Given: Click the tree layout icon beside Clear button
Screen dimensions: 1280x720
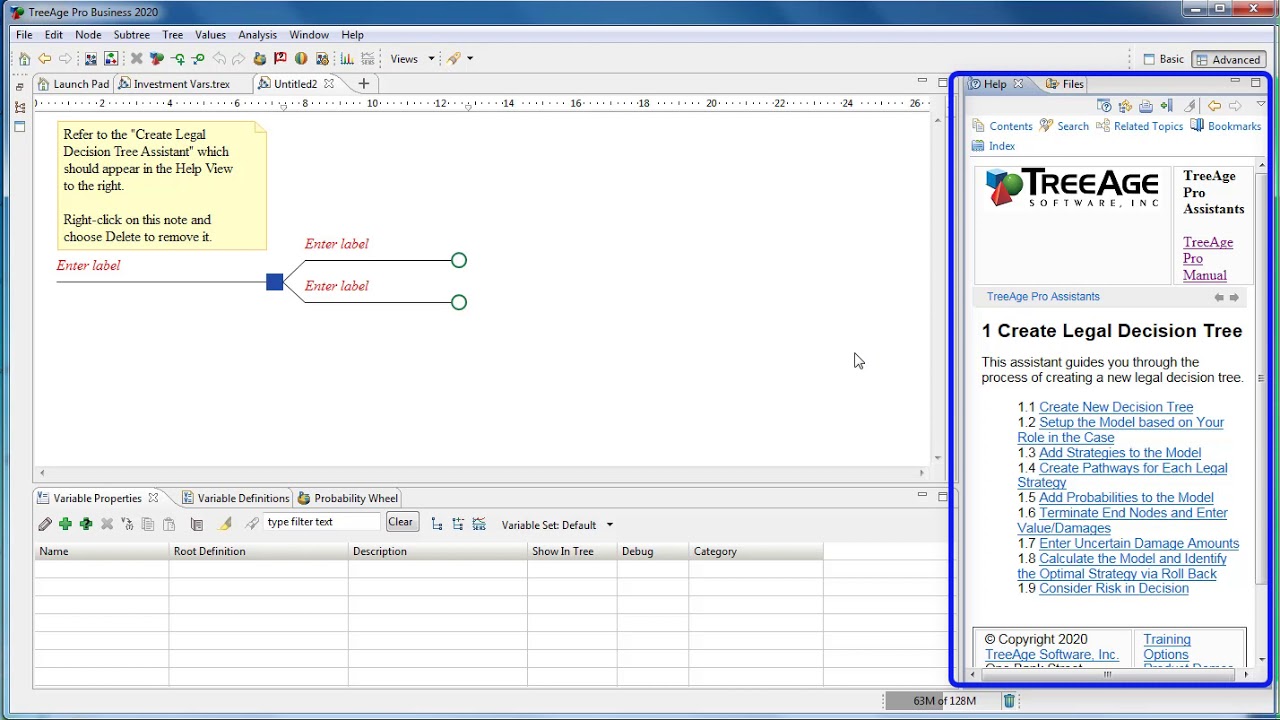Looking at the screenshot, I should click(x=437, y=524).
